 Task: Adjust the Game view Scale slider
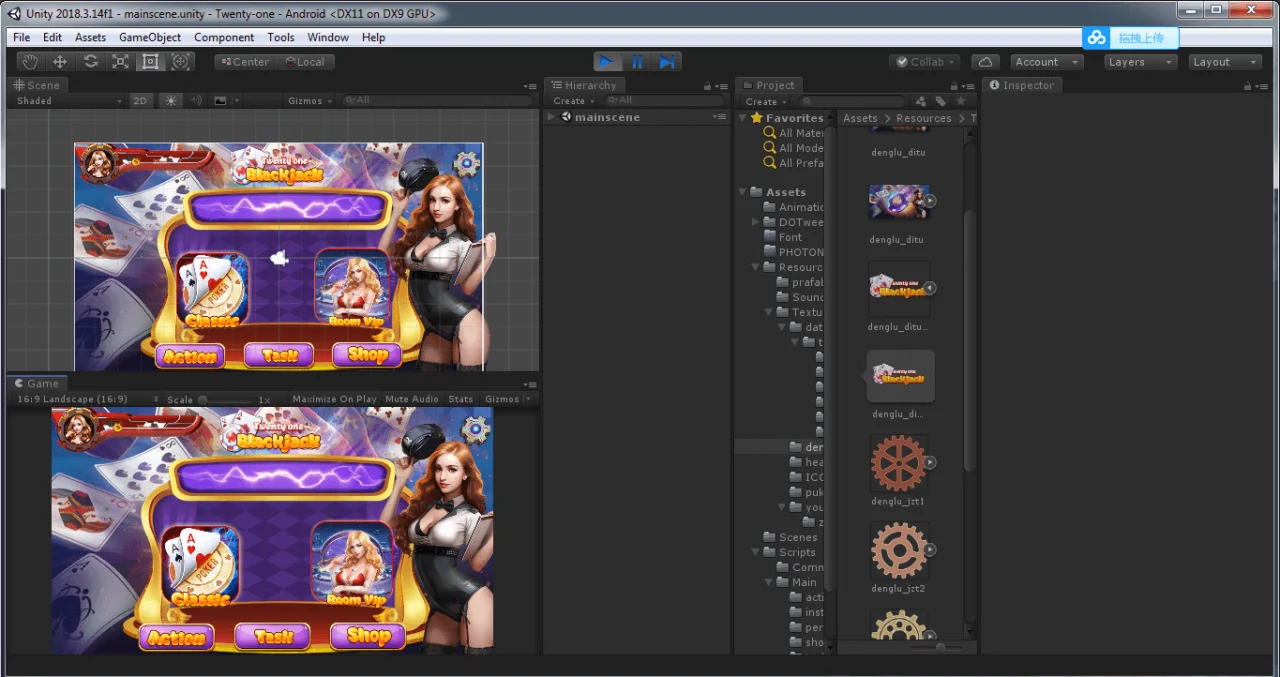(x=230, y=399)
